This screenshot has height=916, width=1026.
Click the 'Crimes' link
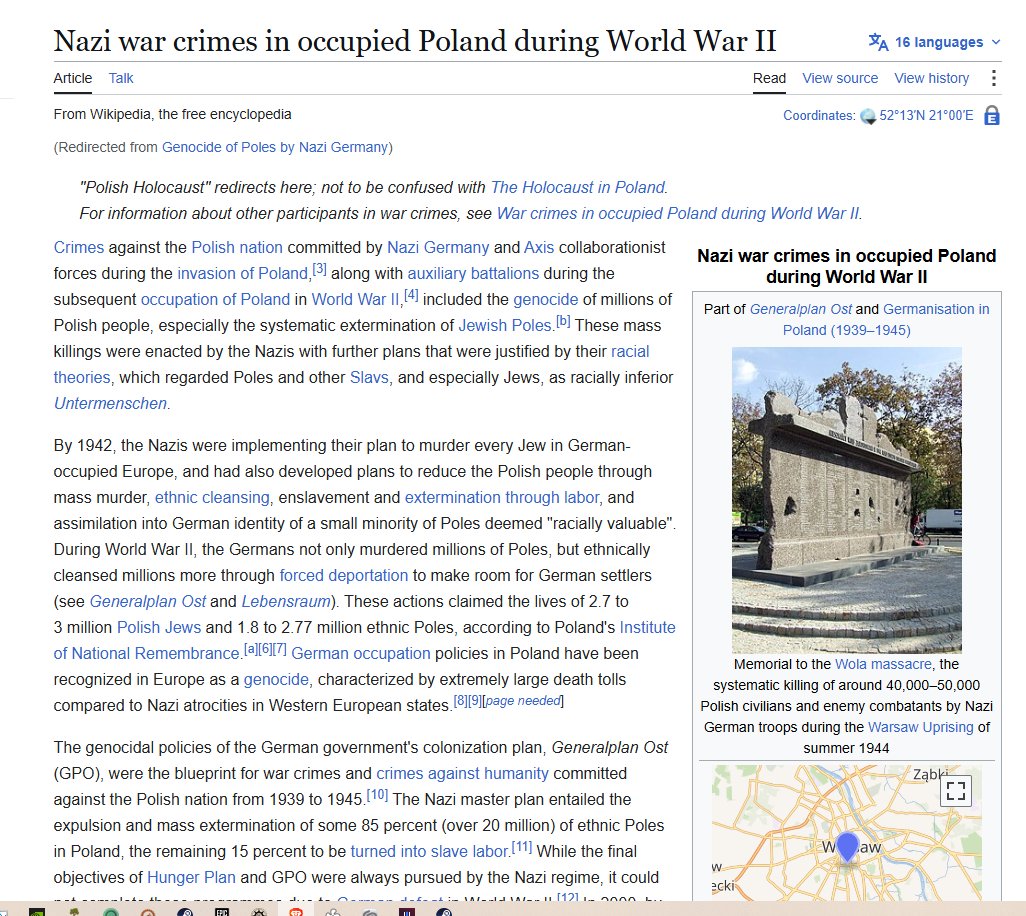pos(79,247)
